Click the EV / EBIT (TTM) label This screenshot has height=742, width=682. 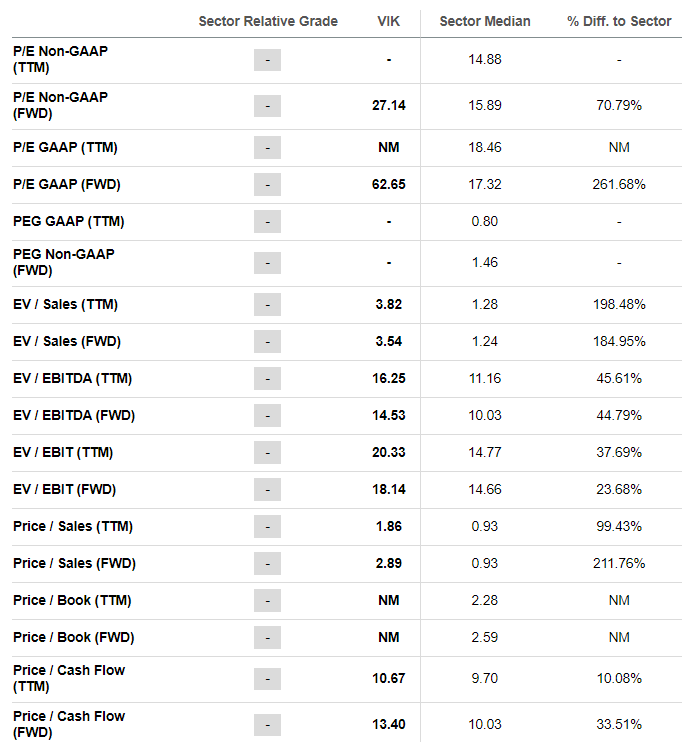pos(63,452)
